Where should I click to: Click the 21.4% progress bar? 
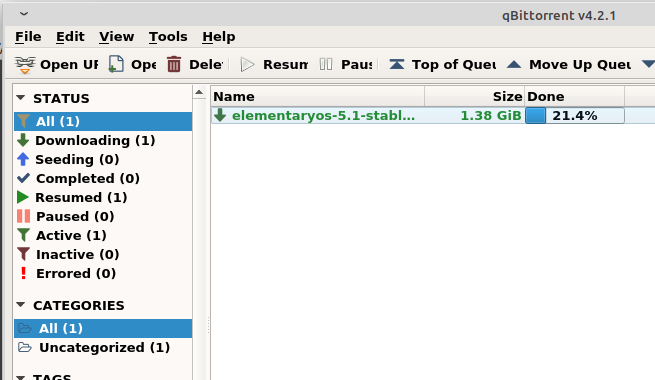tap(575, 116)
